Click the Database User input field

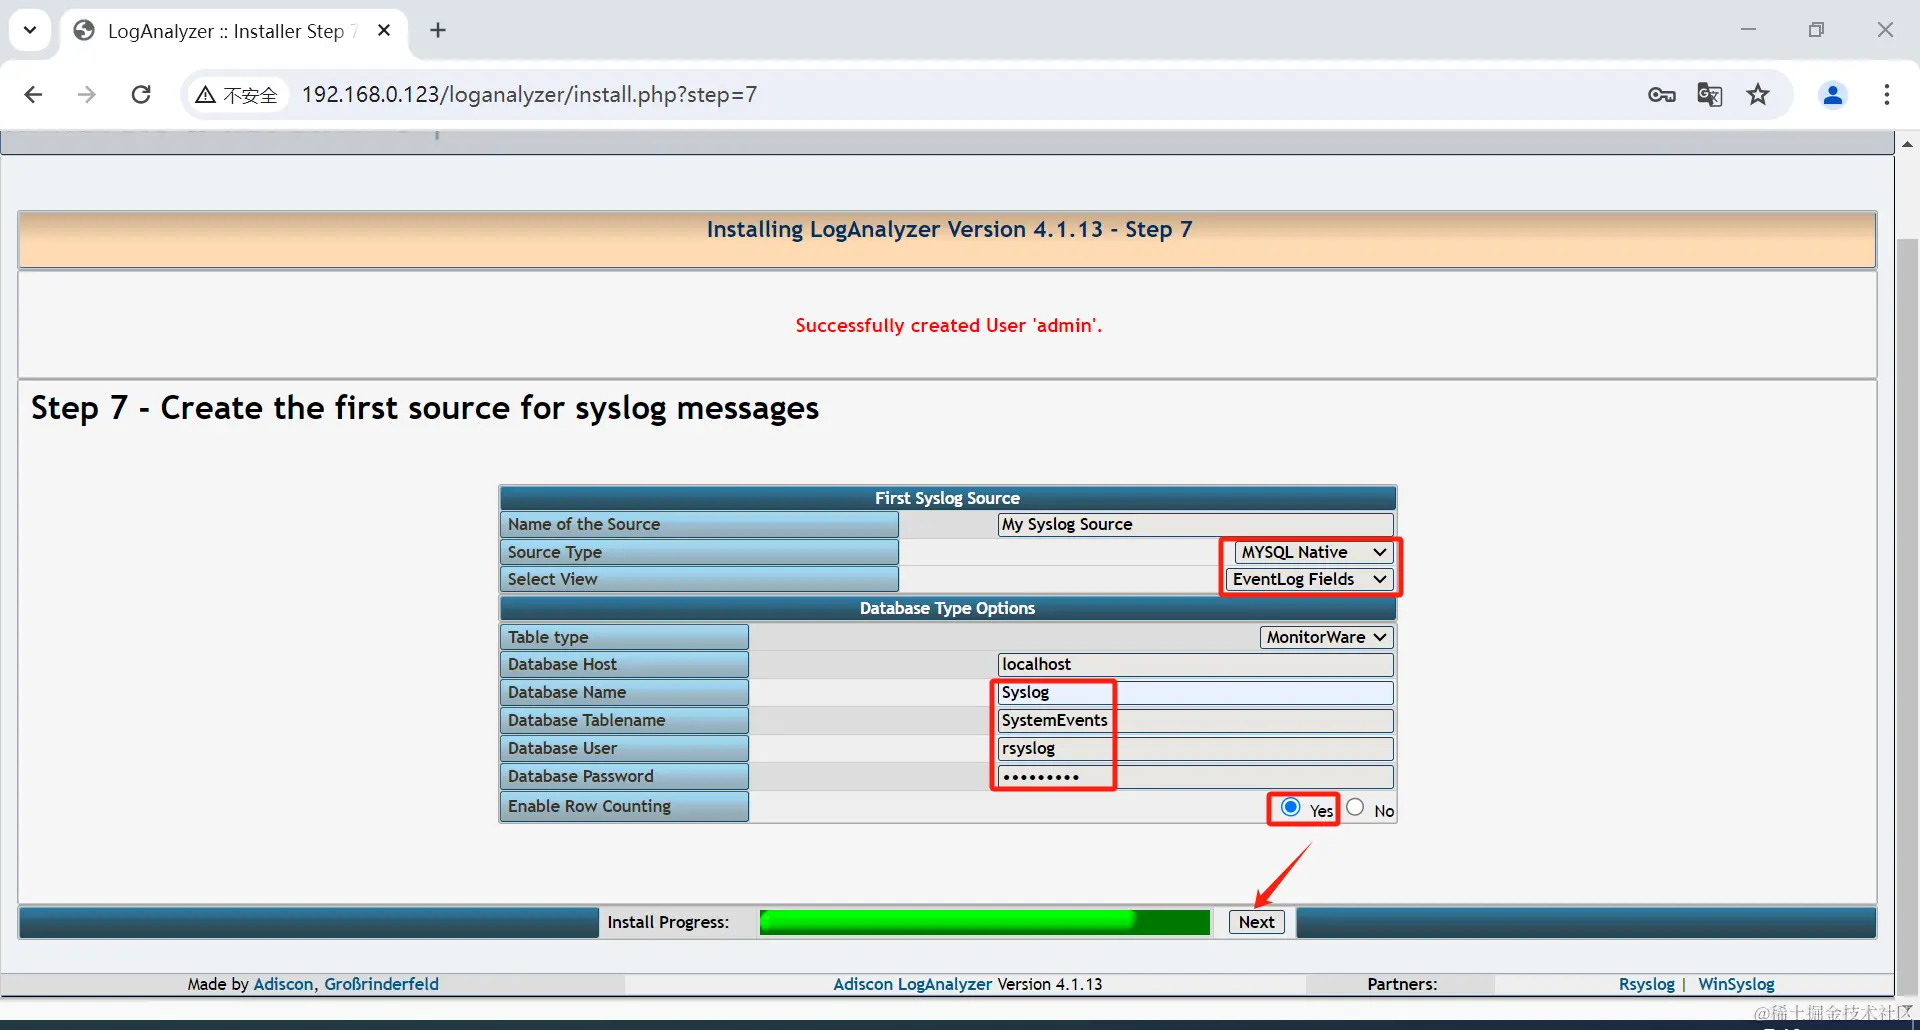pyautogui.click(x=1196, y=748)
